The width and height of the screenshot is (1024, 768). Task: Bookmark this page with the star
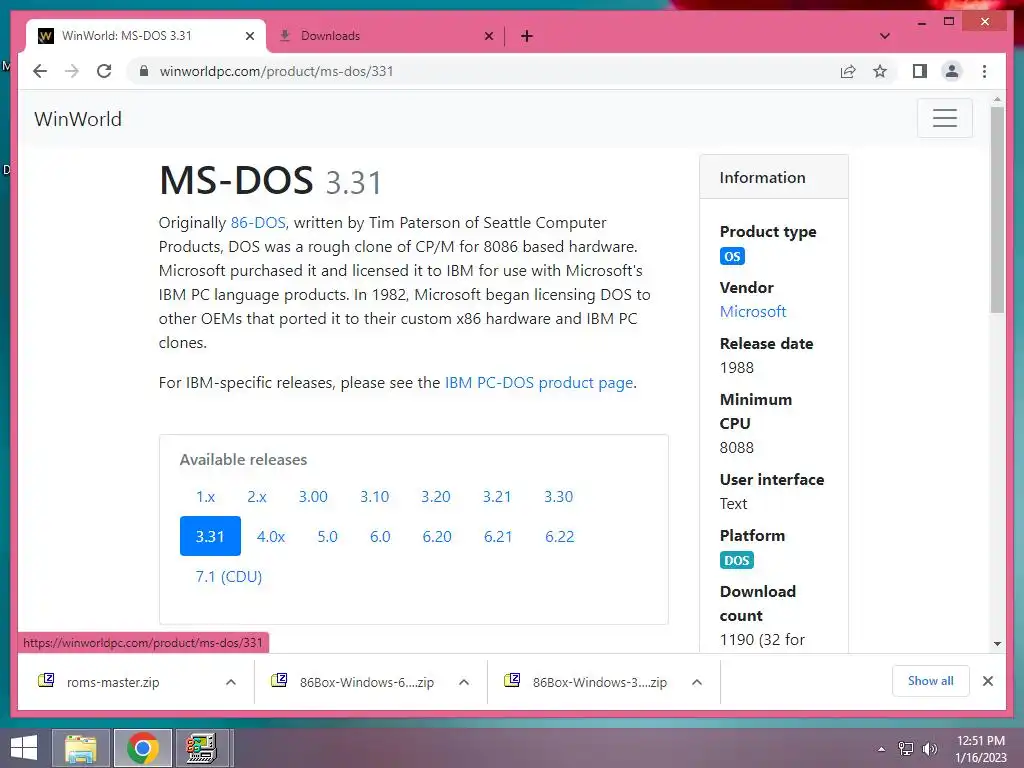(x=880, y=71)
